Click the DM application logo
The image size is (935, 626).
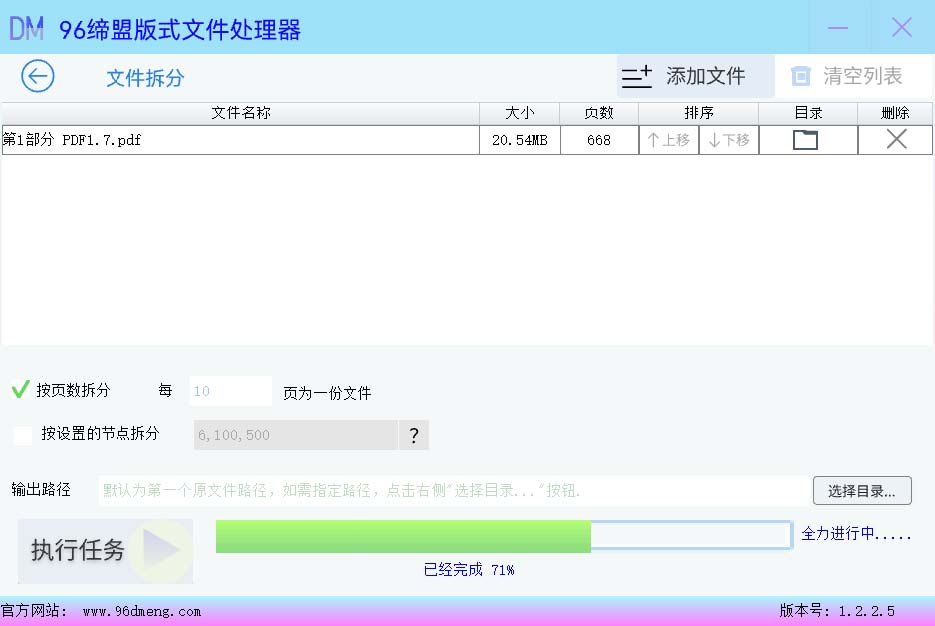click(27, 28)
